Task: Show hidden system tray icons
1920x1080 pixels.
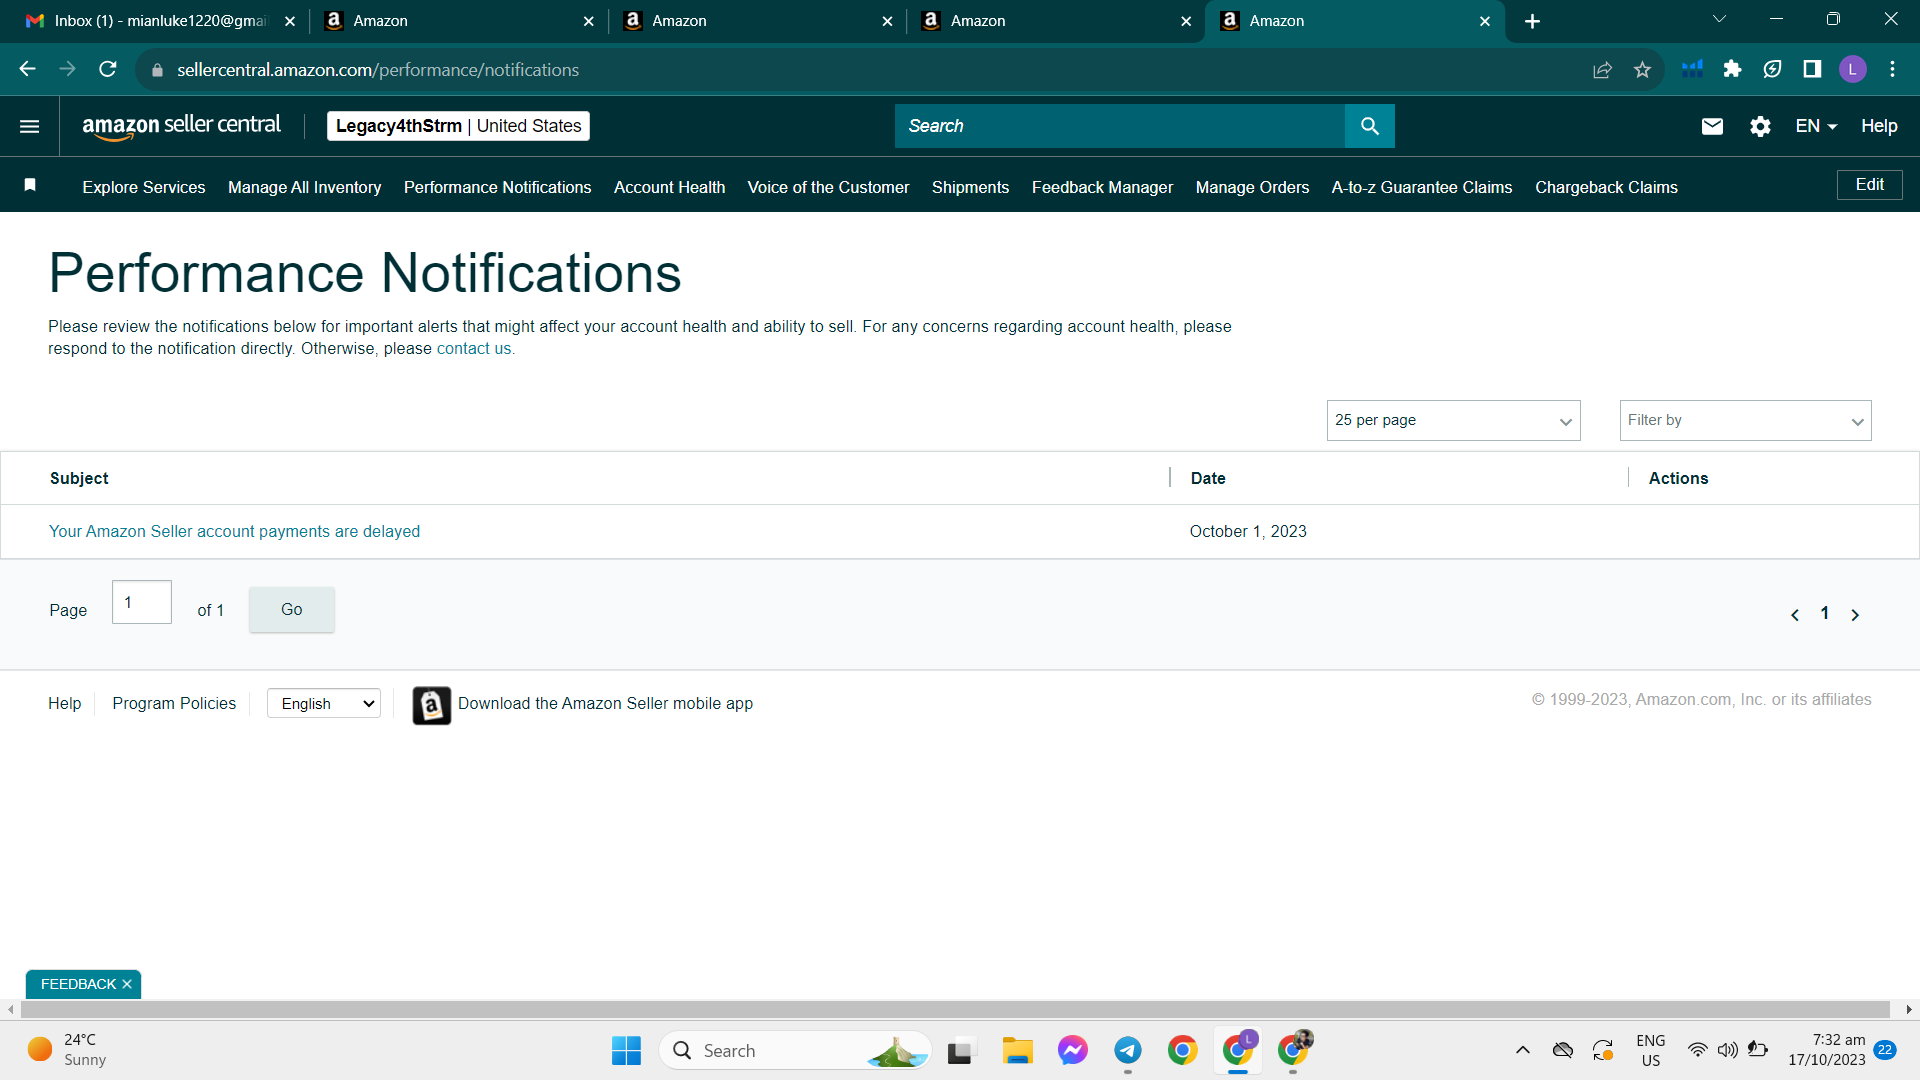Action: coord(1522,1050)
